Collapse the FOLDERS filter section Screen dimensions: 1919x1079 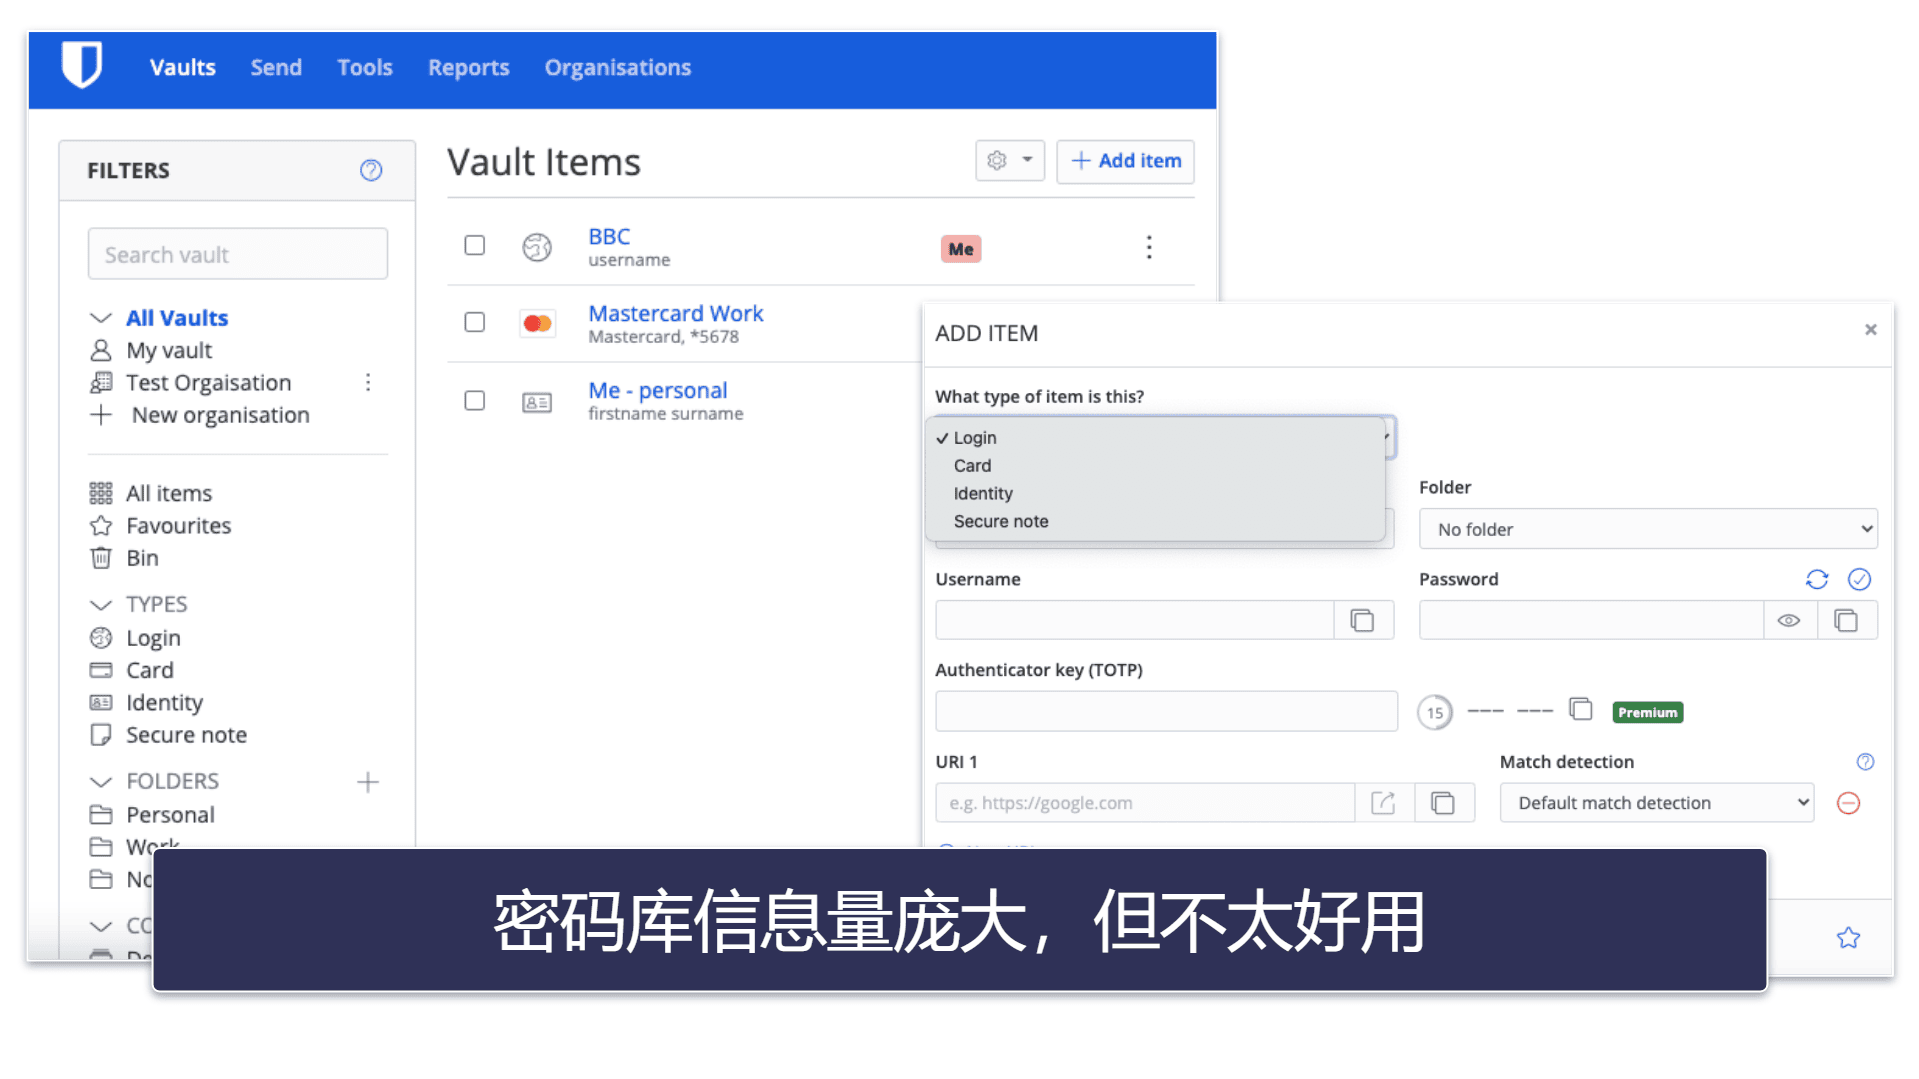[100, 782]
